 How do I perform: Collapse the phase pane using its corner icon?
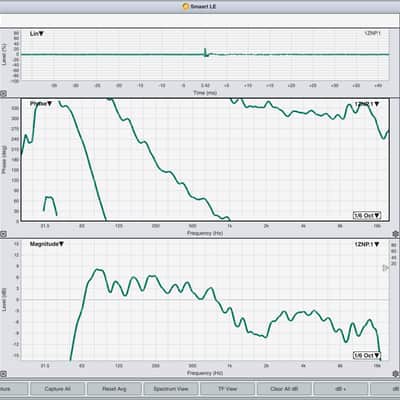[3, 234]
